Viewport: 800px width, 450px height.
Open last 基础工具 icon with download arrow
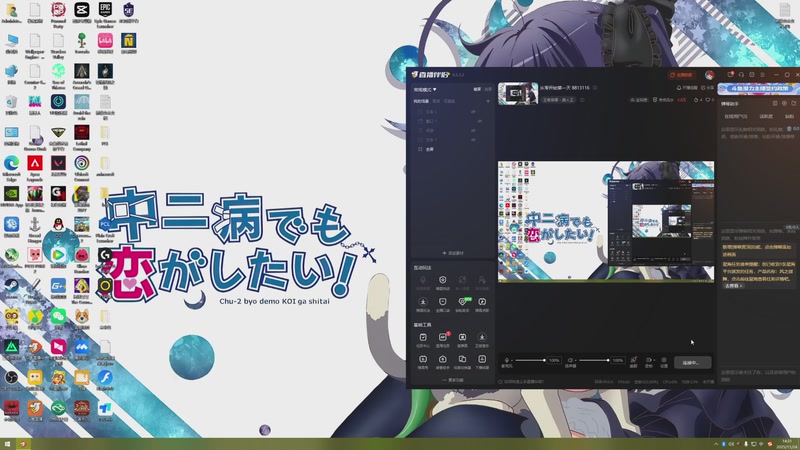[x=482, y=362]
